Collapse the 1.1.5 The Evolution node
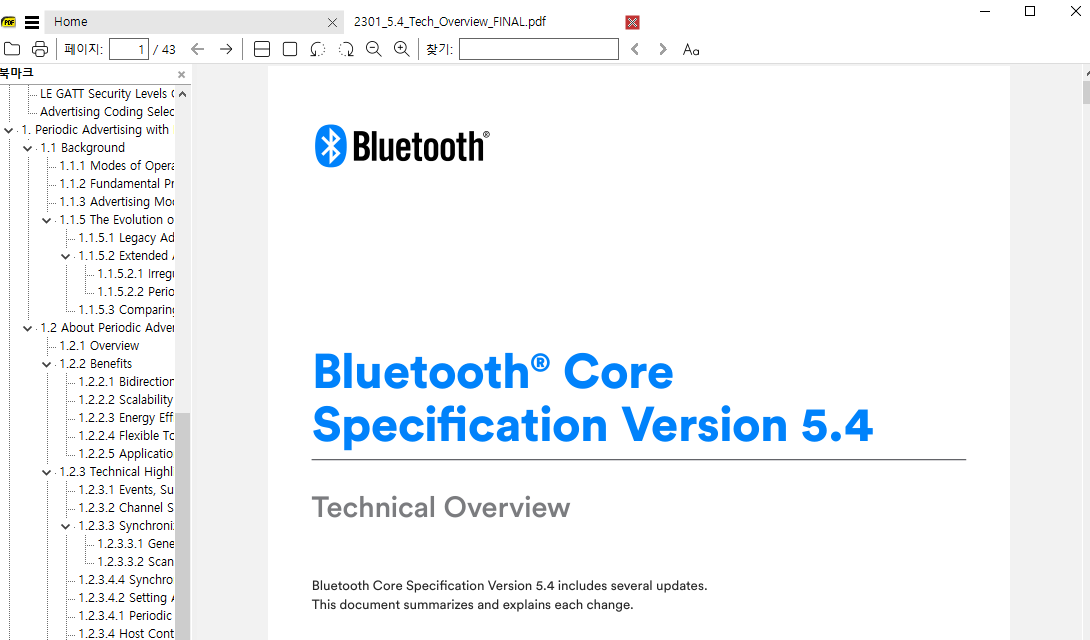The width and height of the screenshot is (1090, 640). (47, 220)
